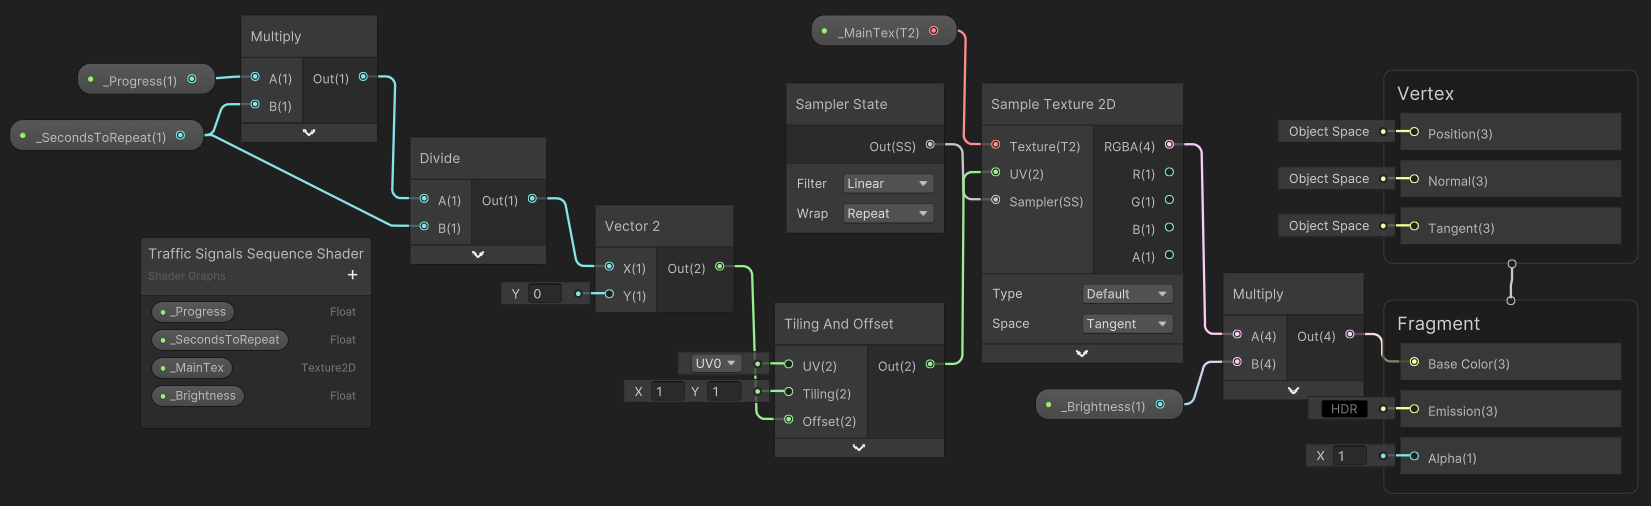Collapse the Tiling And Offset node chevron
The width and height of the screenshot is (1651, 506).
pos(858,448)
